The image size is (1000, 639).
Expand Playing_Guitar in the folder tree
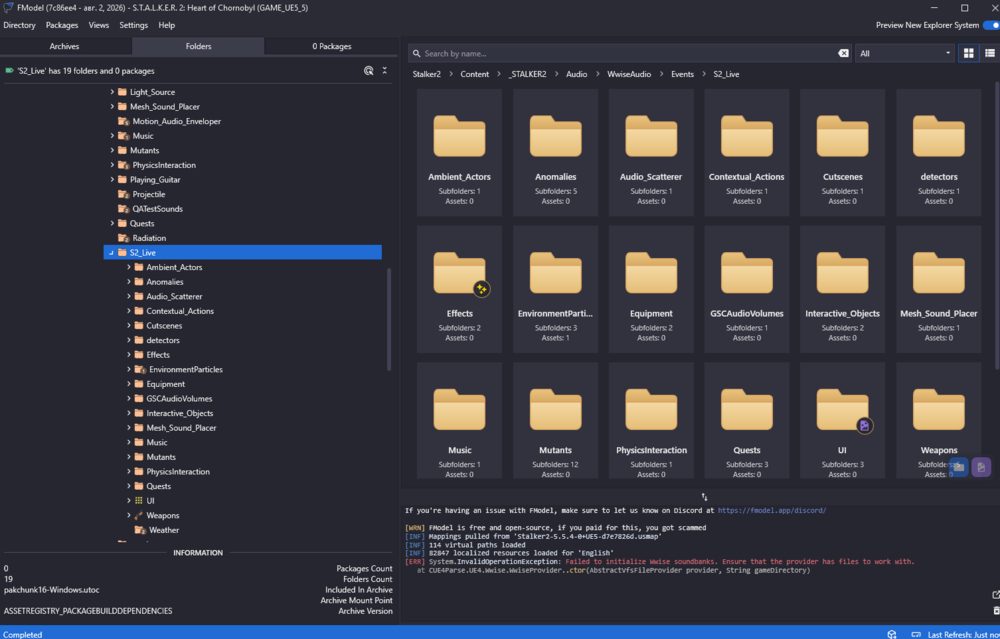pos(112,180)
